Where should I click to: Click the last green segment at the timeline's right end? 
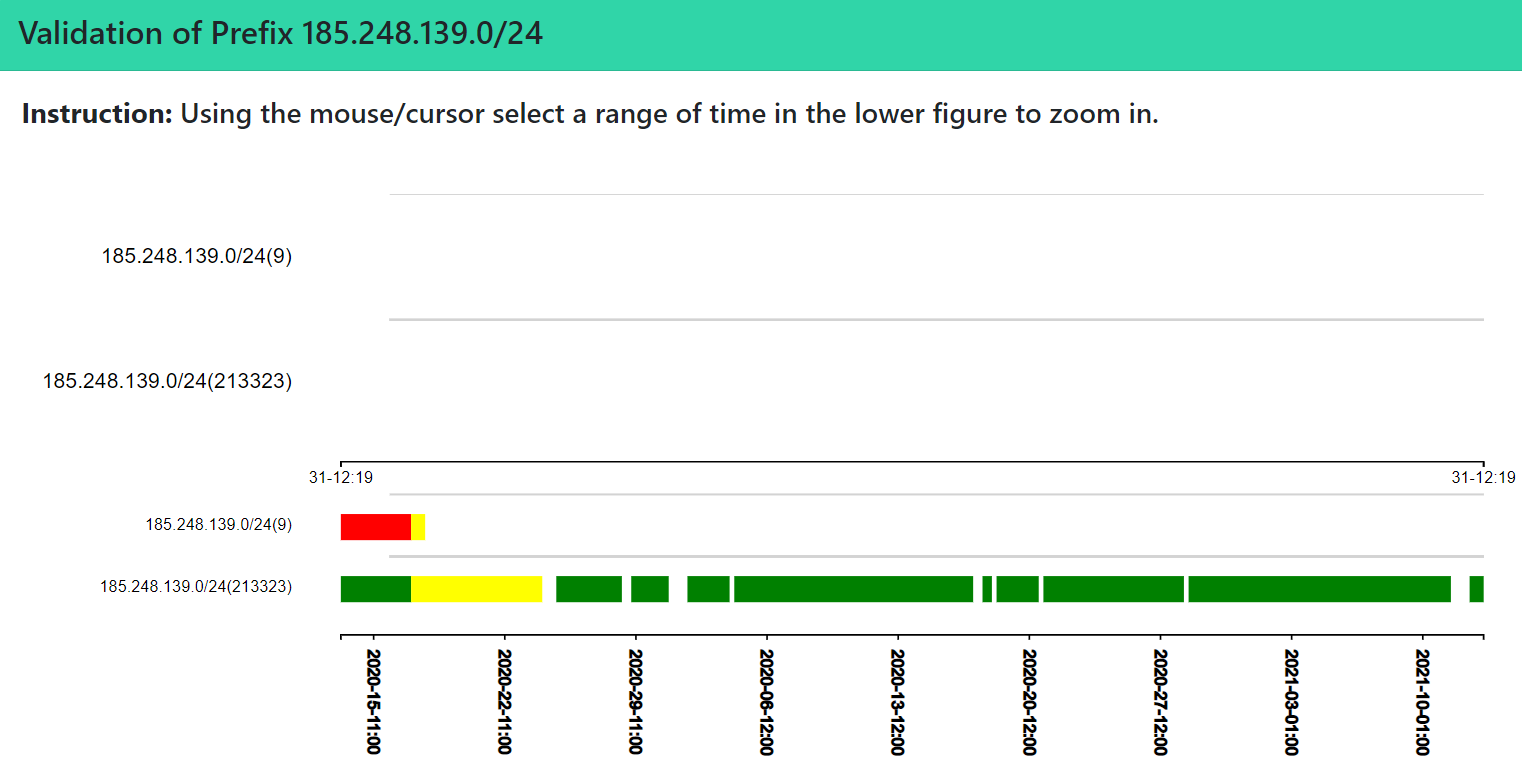point(1476,589)
